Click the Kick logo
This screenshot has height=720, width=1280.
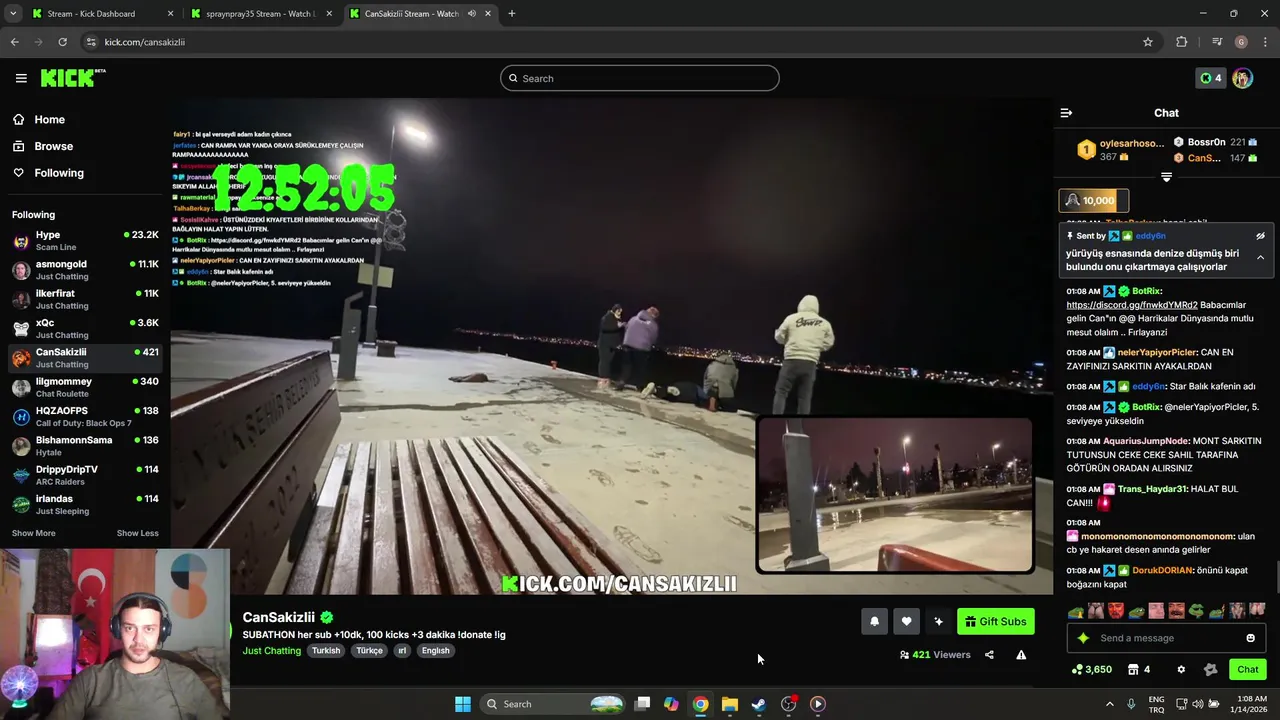click(73, 78)
